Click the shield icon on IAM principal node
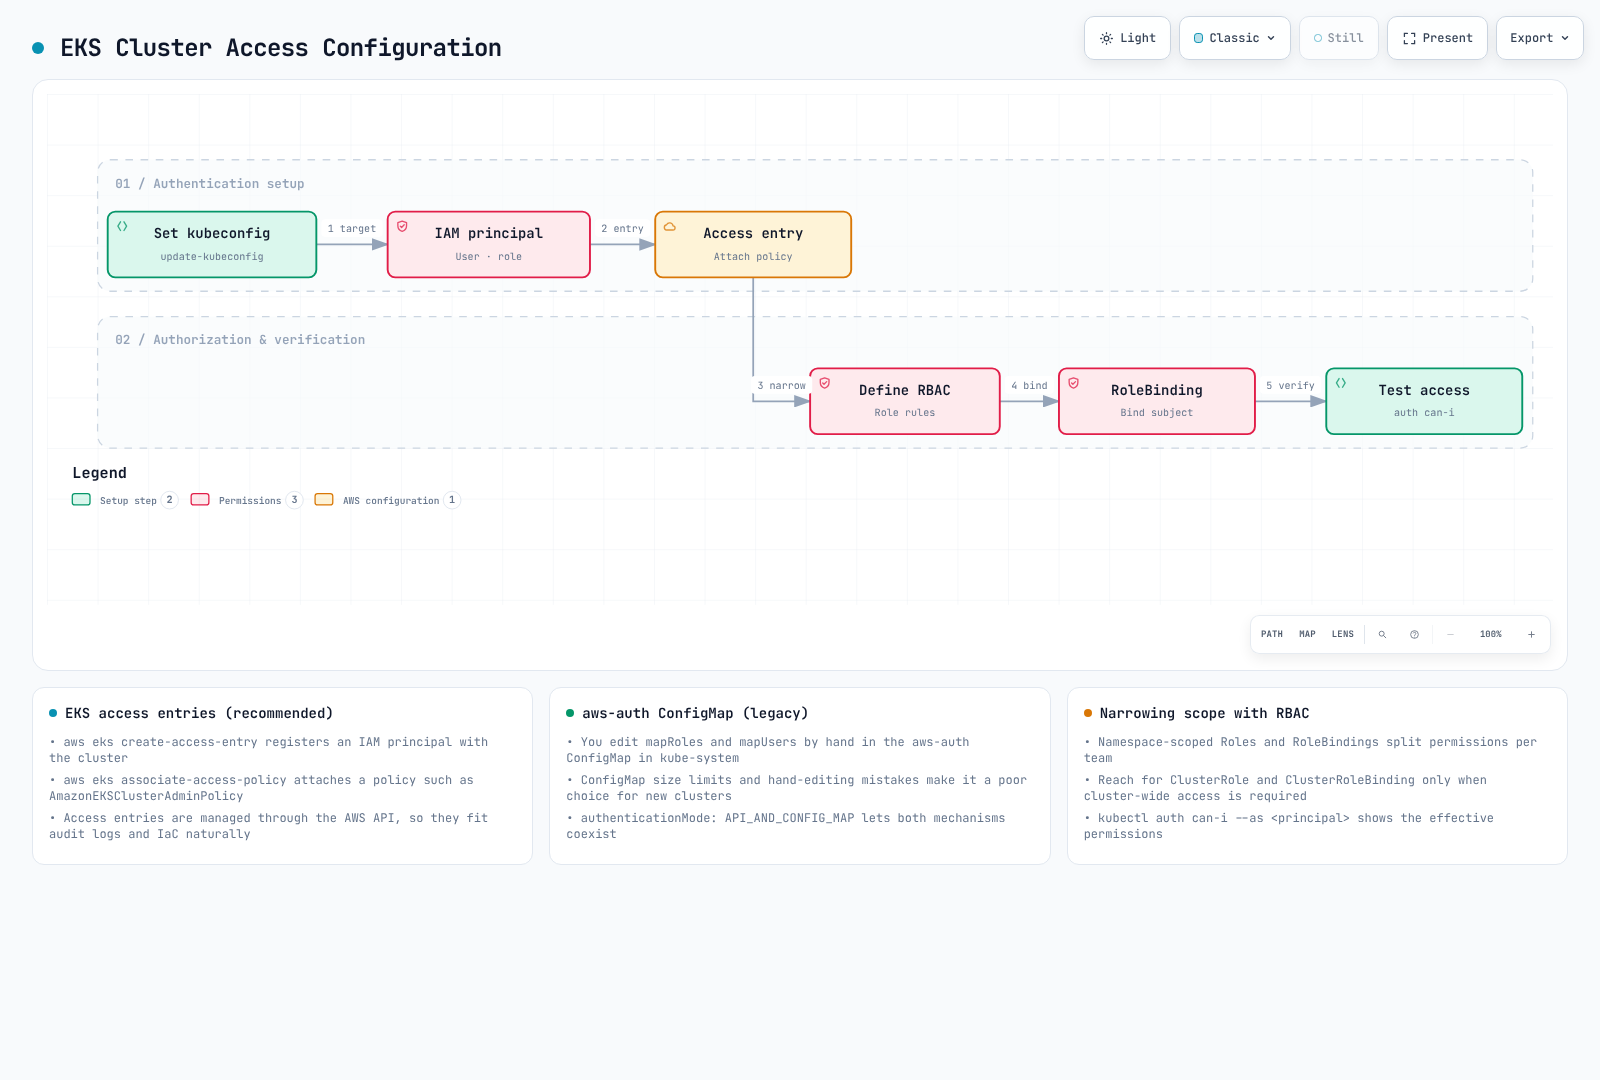The image size is (1600, 1080). point(402,226)
